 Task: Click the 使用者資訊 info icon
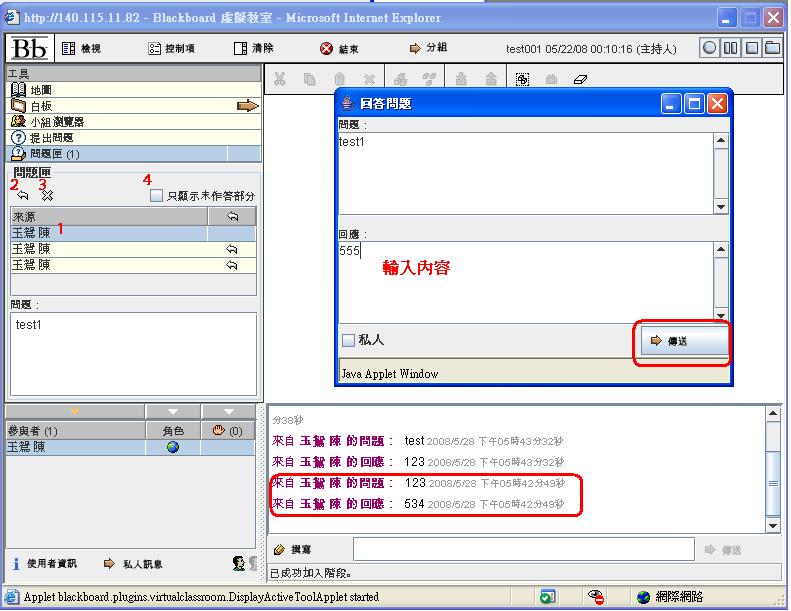pos(16,564)
